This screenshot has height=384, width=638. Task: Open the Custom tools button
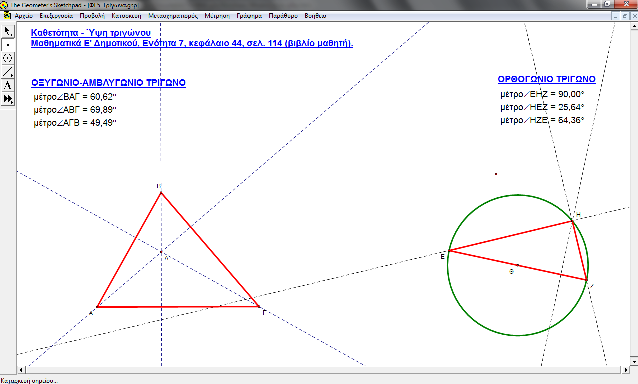(x=8, y=98)
